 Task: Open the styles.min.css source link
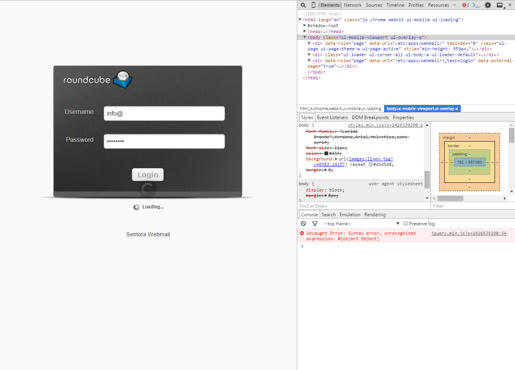pyautogui.click(x=385, y=125)
